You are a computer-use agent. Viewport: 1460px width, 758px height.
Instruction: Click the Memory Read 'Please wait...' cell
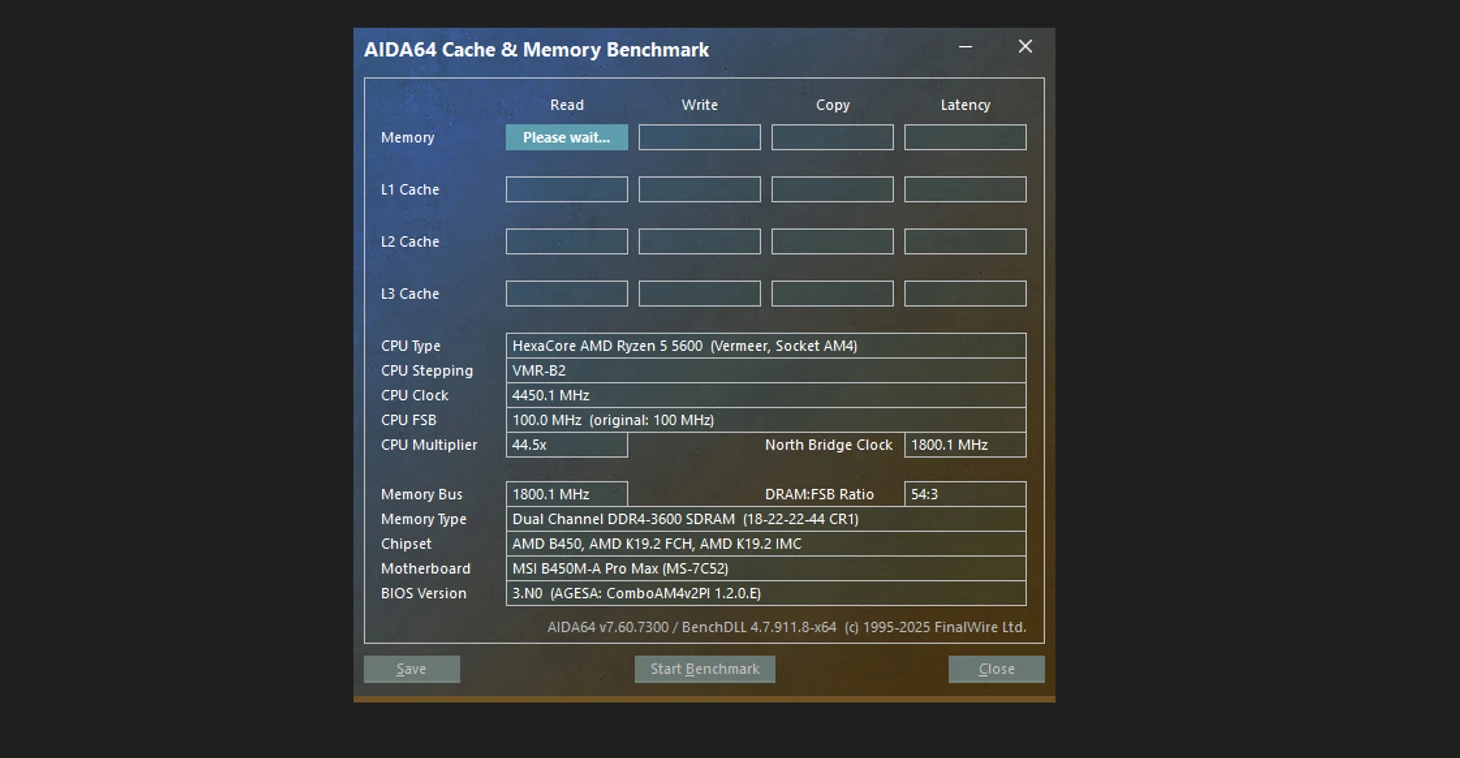[x=566, y=137]
